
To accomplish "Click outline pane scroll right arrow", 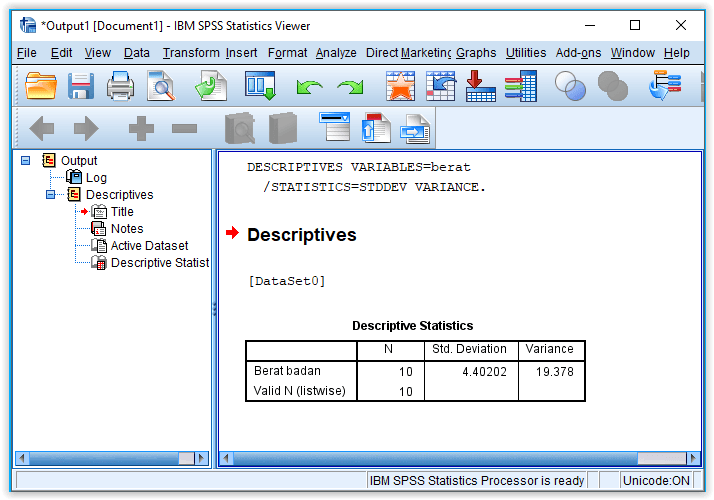I will click(x=201, y=458).
